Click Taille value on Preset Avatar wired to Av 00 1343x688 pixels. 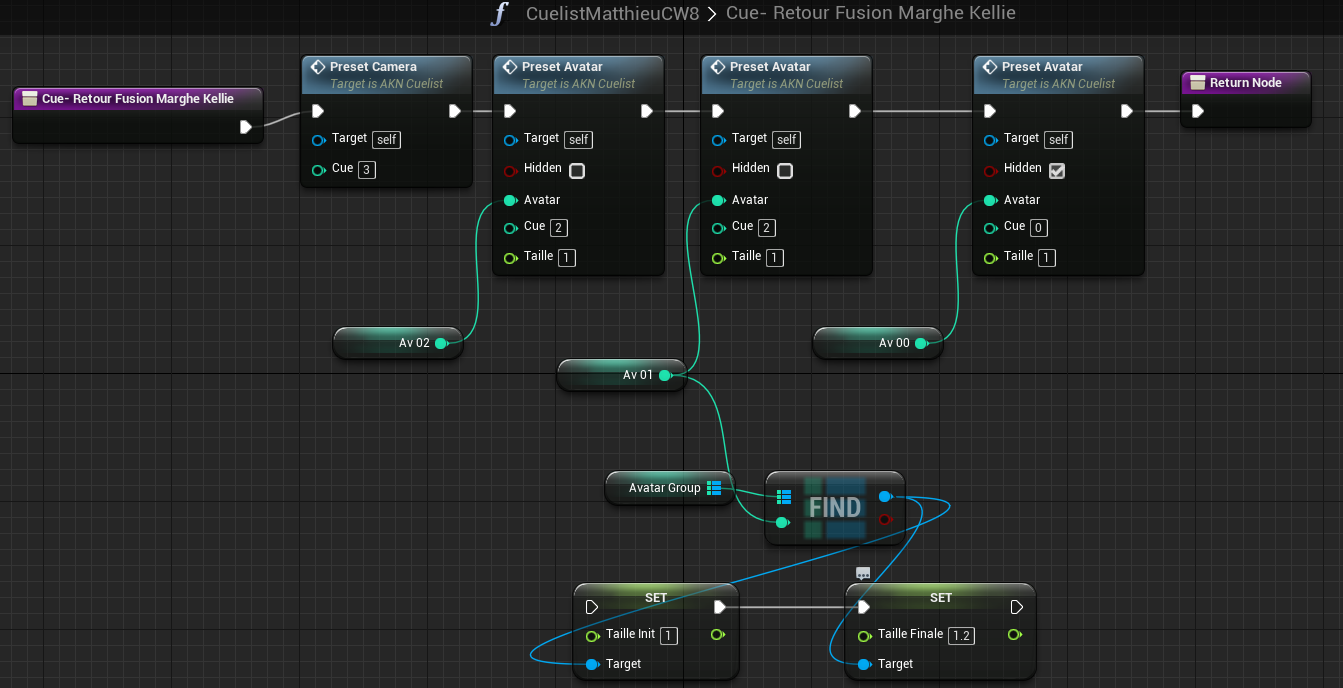[1047, 258]
